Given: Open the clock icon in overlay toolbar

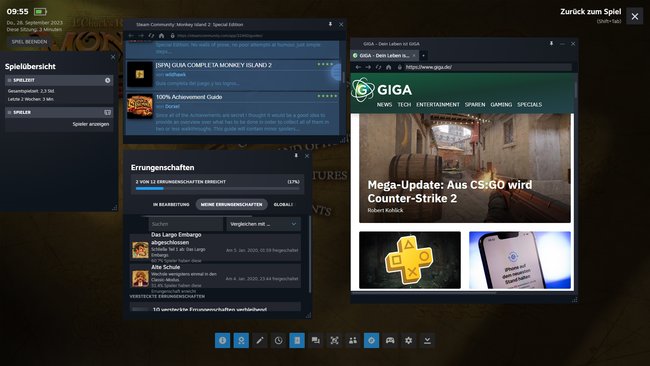Looking at the screenshot, I should tap(278, 340).
